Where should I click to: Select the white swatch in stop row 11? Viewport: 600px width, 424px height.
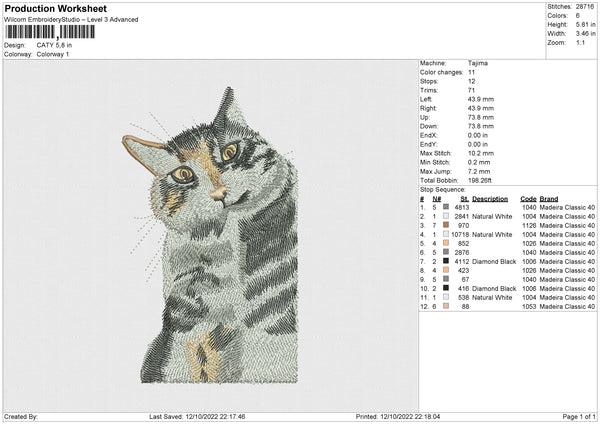[x=446, y=297]
